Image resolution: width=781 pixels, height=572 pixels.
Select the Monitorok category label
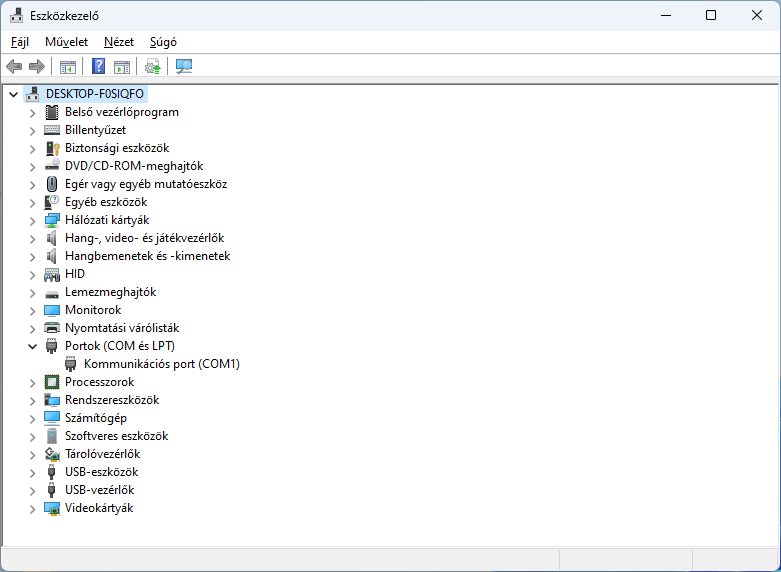(x=93, y=310)
